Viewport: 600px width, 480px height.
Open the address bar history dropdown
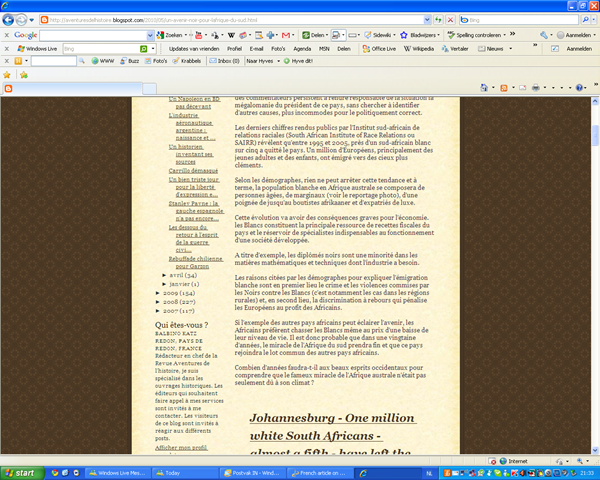[x=427, y=20]
